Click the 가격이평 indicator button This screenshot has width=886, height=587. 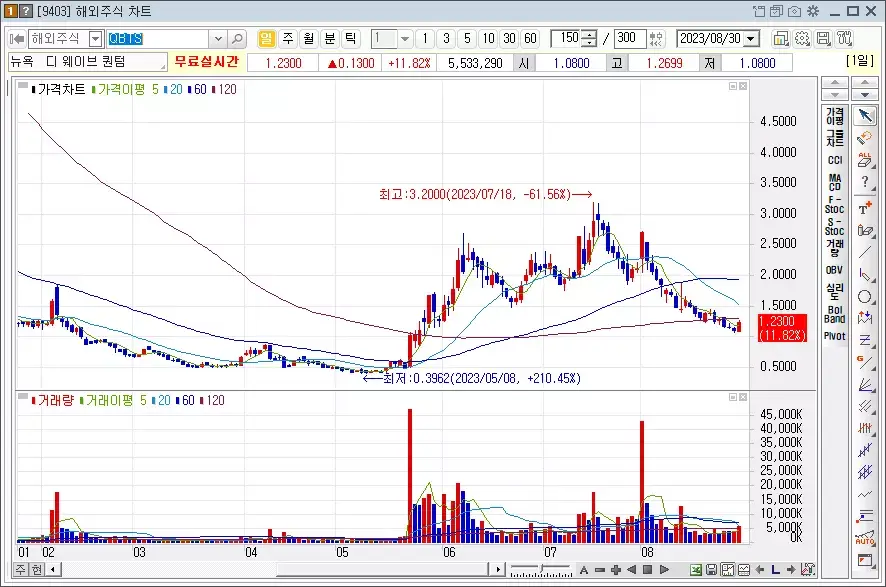835,116
